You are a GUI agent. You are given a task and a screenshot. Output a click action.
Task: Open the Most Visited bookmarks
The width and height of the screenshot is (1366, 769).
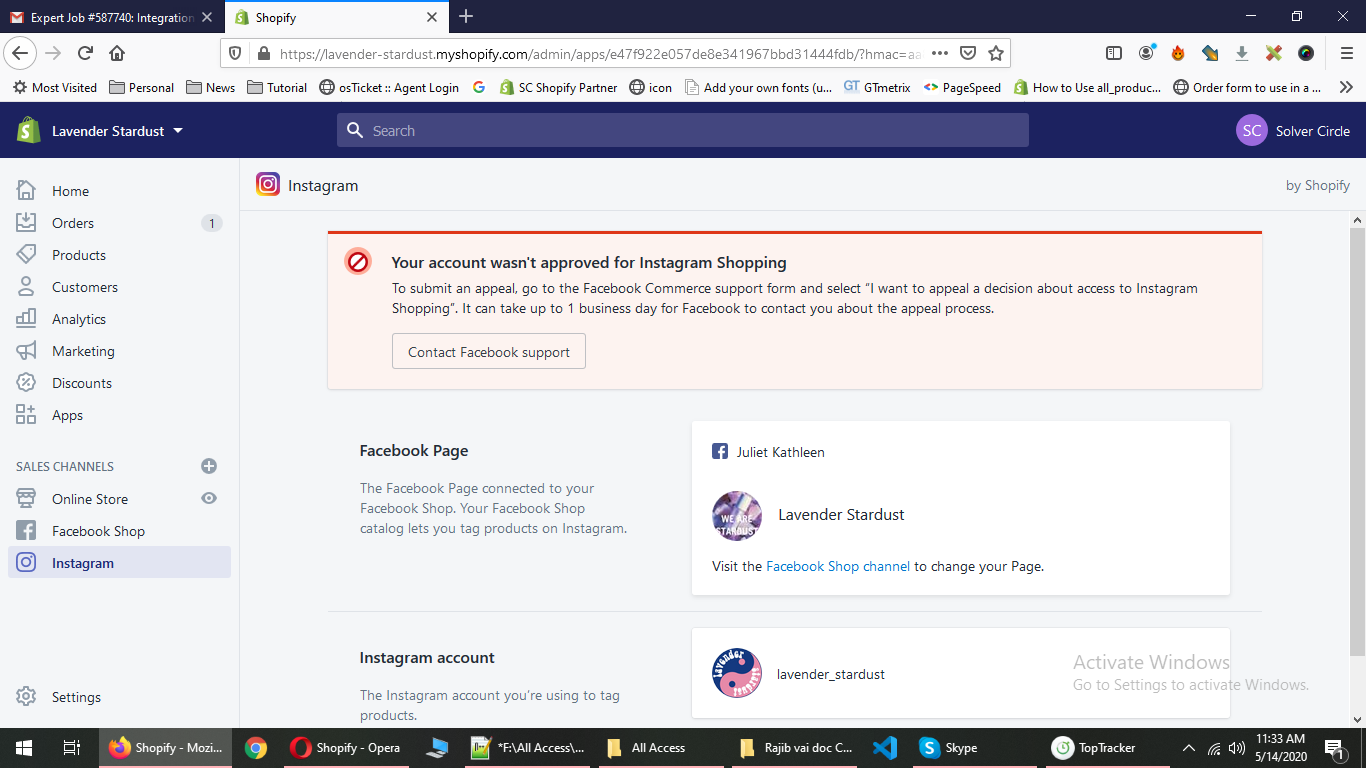click(x=55, y=87)
